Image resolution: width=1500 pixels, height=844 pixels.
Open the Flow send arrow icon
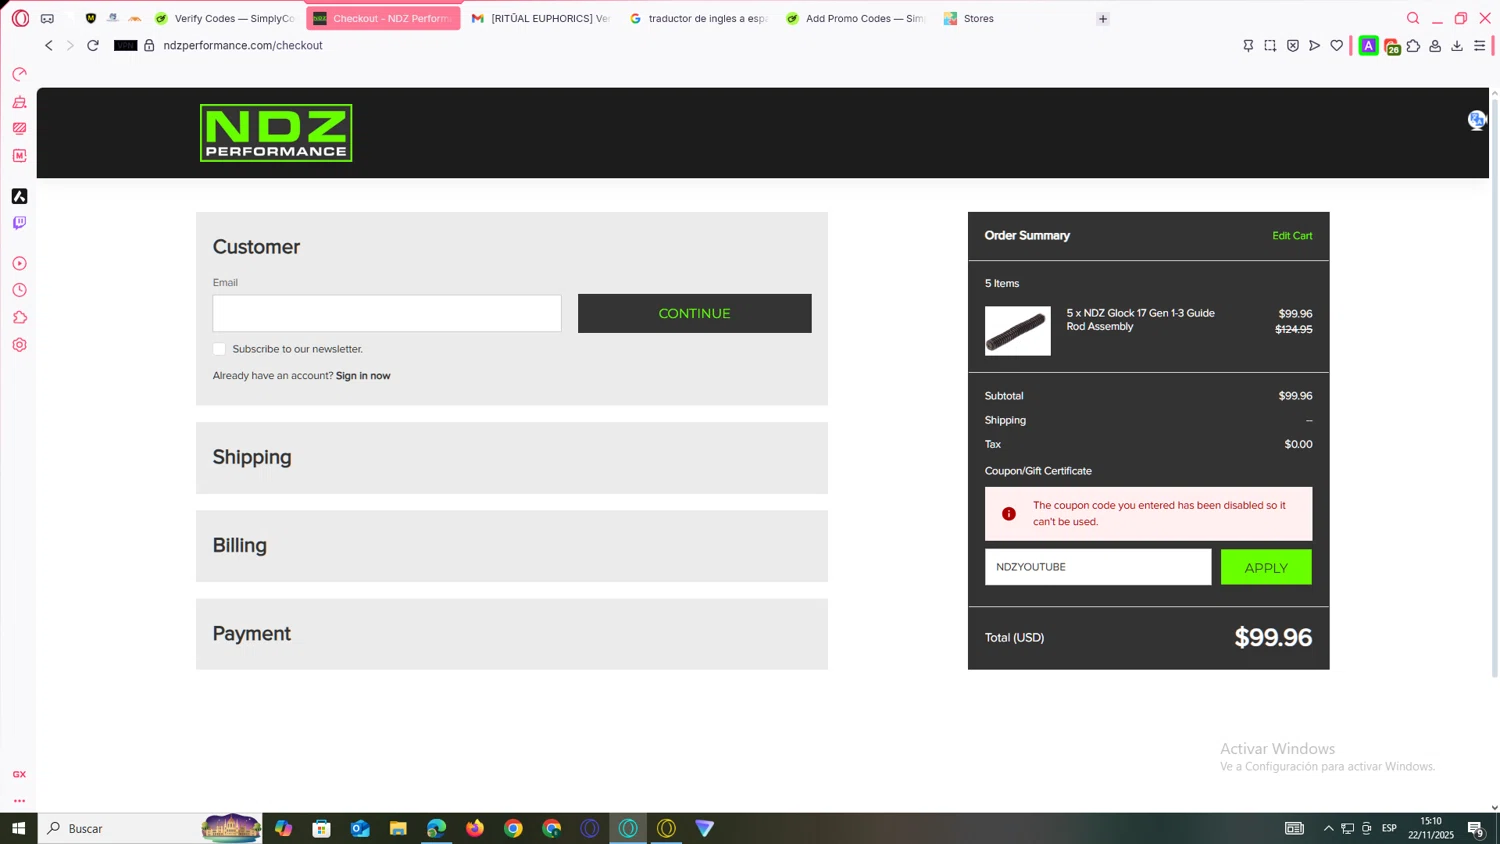(x=1315, y=45)
